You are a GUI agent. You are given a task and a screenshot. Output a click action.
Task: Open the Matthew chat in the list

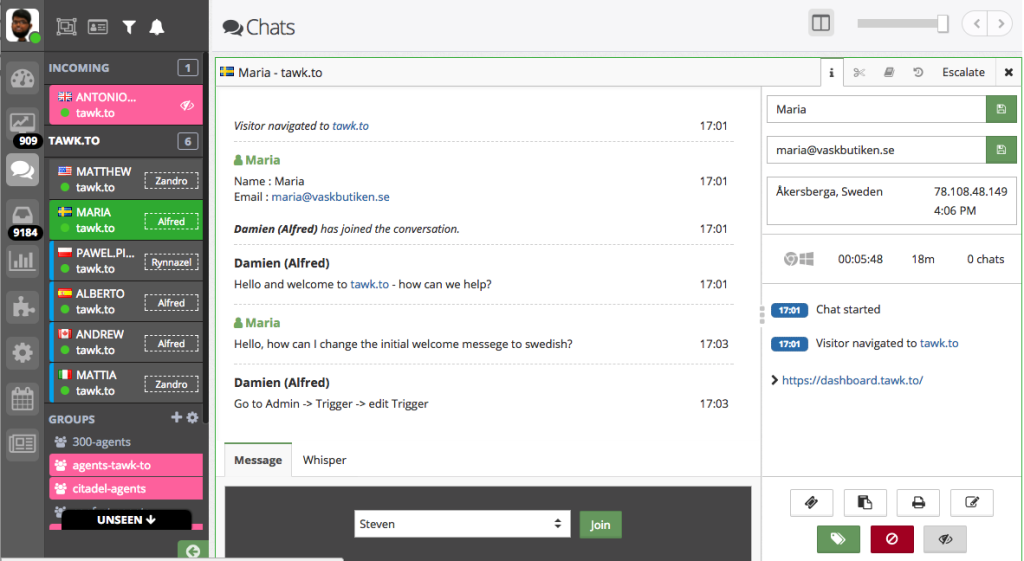[126, 179]
